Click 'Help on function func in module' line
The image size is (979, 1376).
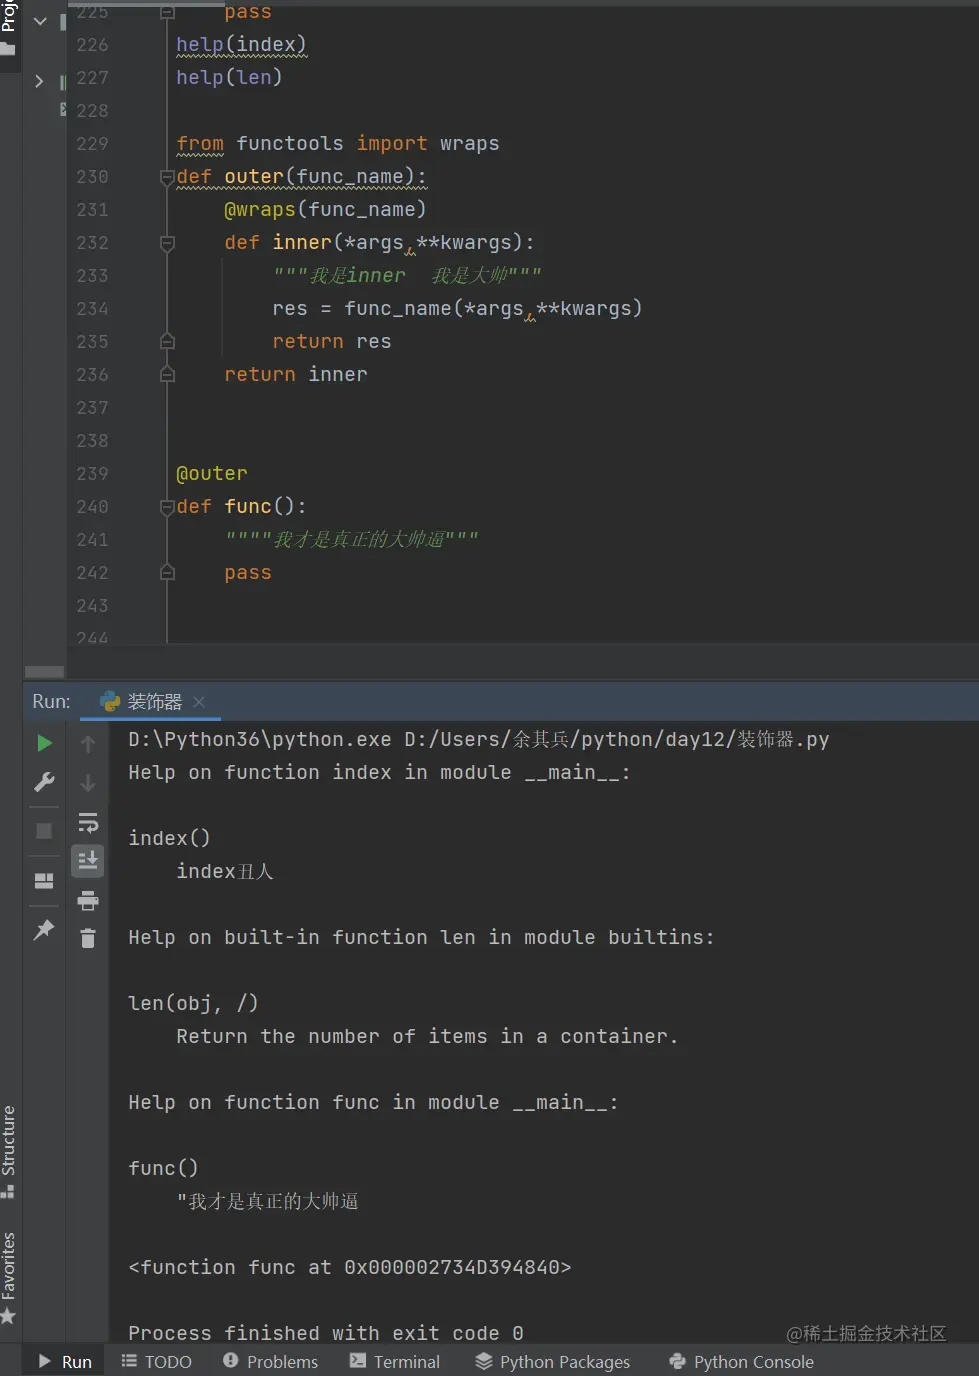pos(373,1102)
